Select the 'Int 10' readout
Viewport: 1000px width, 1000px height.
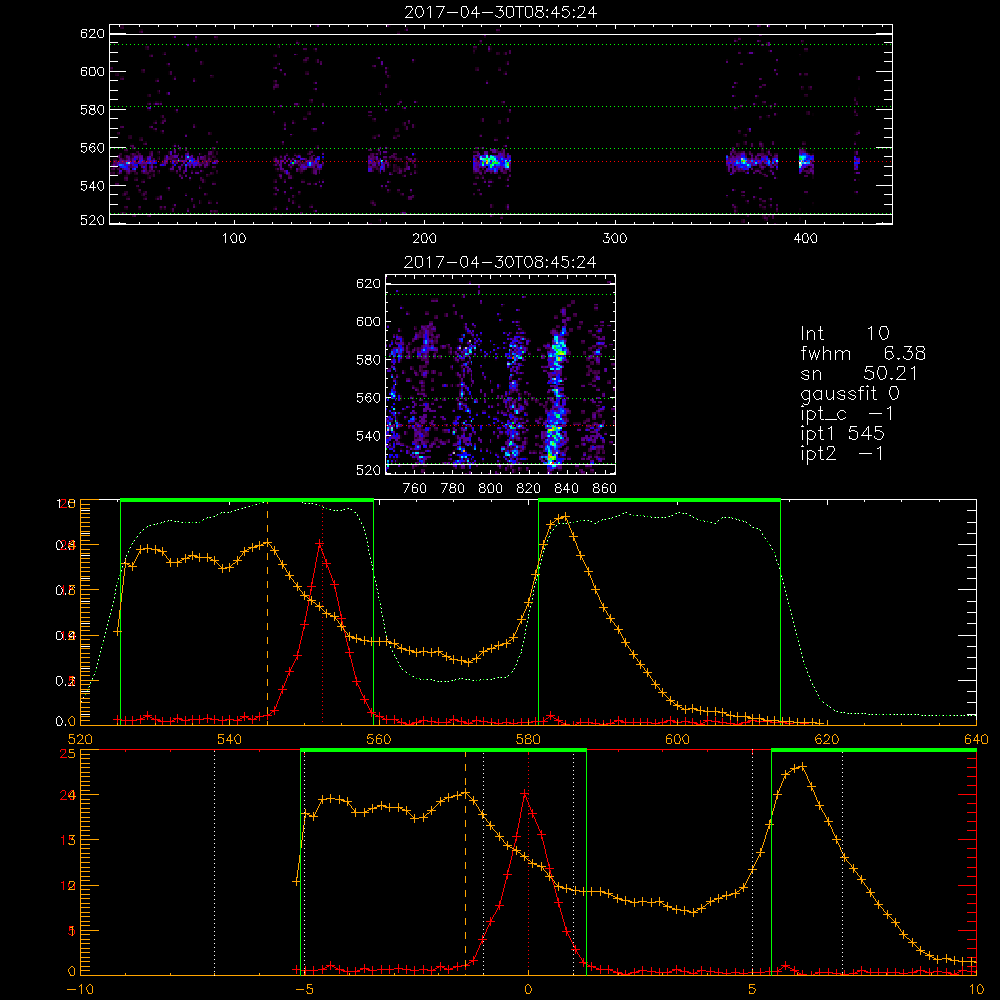coord(844,334)
